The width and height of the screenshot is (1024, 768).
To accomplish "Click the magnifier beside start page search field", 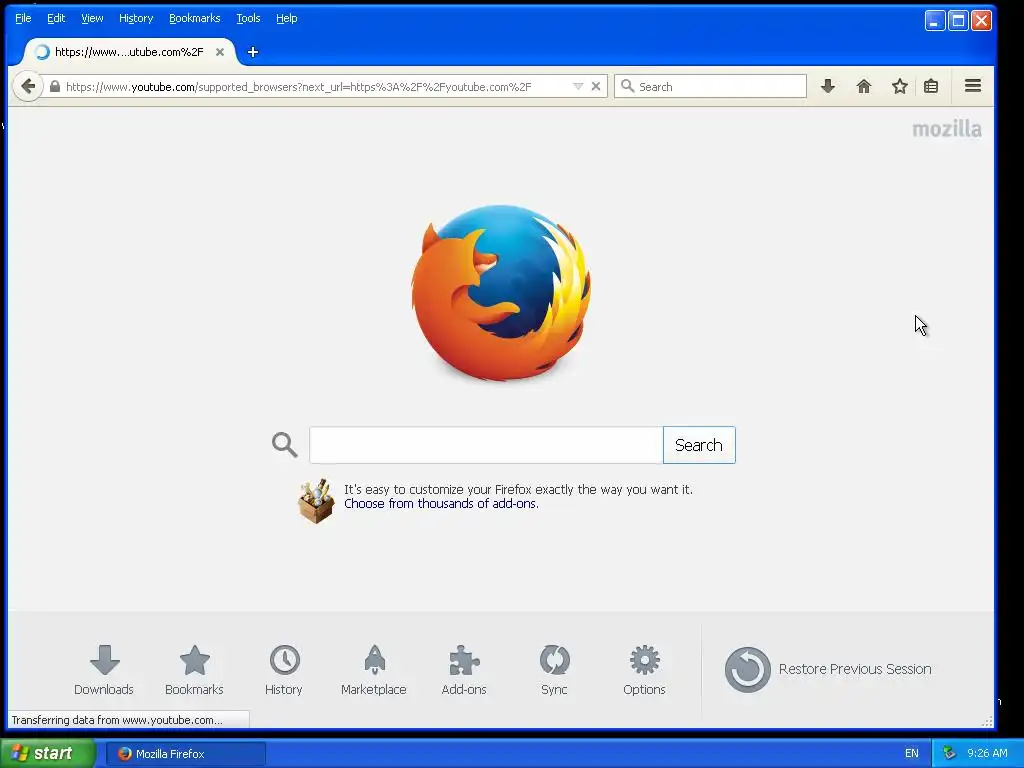I will coord(285,445).
